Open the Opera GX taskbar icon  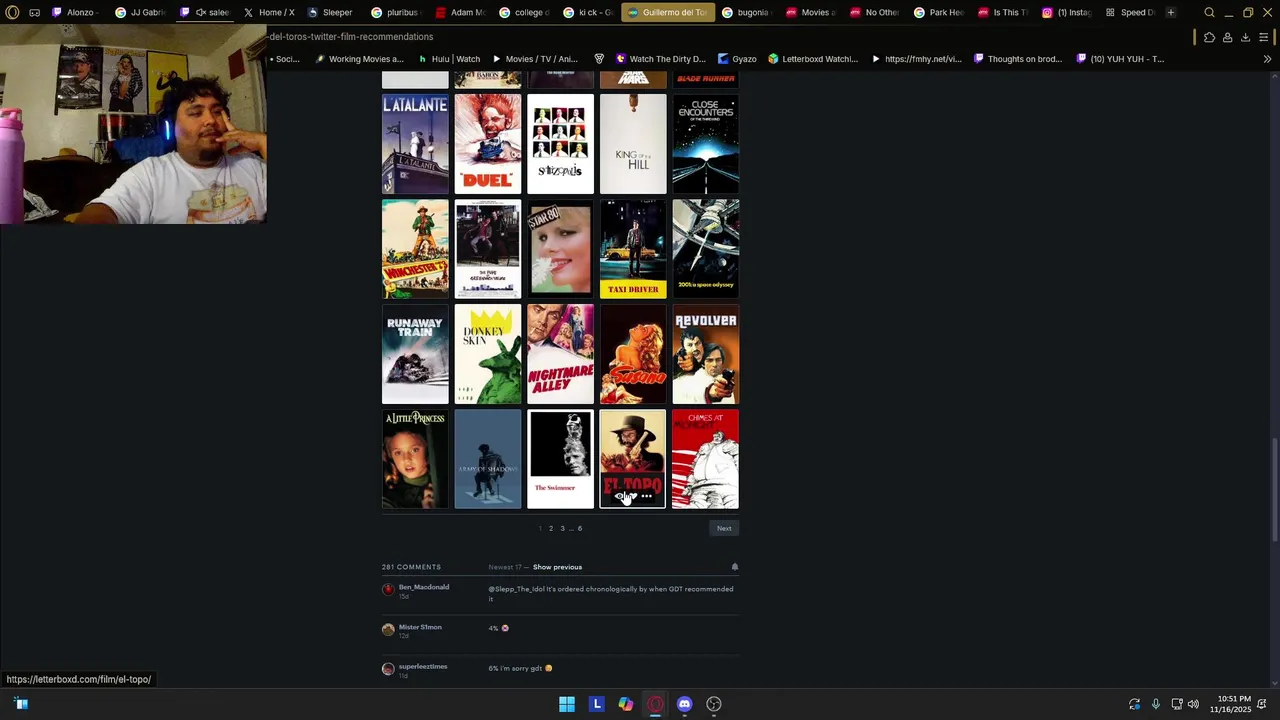tap(655, 704)
